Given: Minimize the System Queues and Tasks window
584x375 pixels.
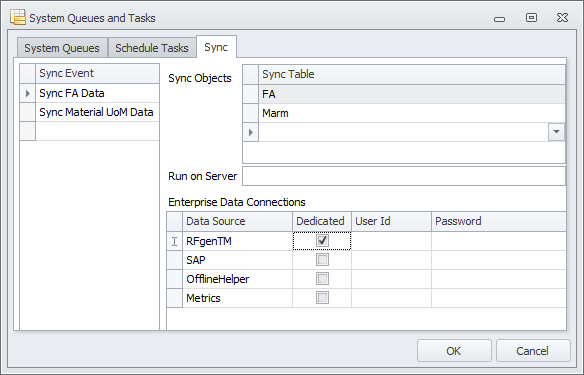Looking at the screenshot, I should [x=499, y=19].
